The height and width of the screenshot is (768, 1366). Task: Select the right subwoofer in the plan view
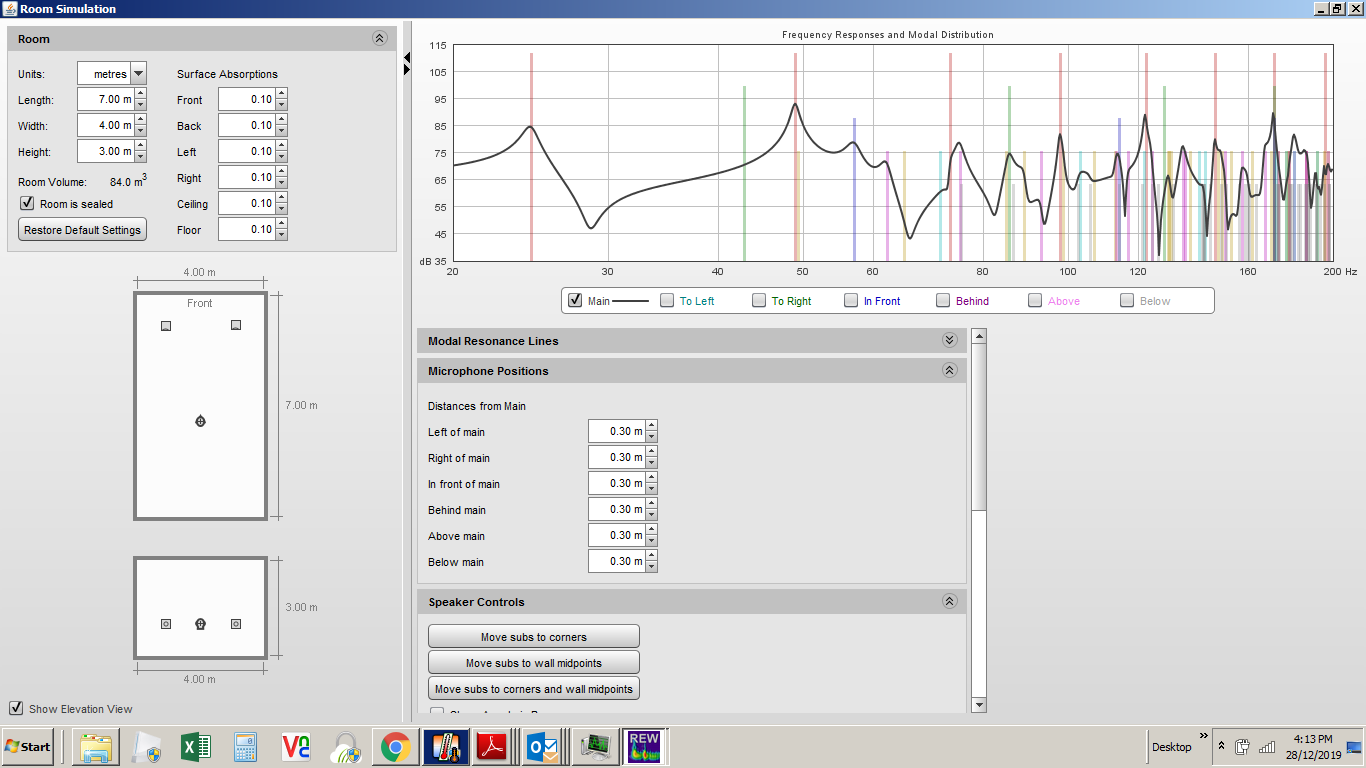[x=236, y=325]
